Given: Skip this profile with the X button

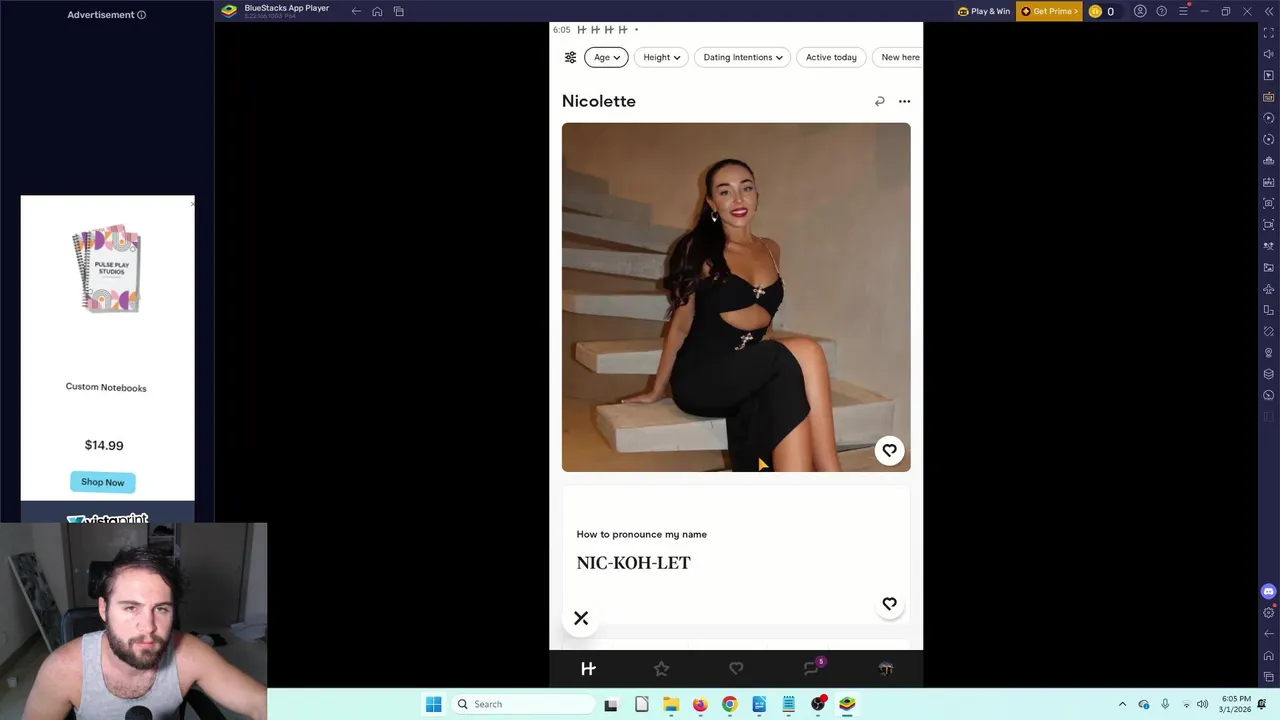Looking at the screenshot, I should pyautogui.click(x=581, y=618).
